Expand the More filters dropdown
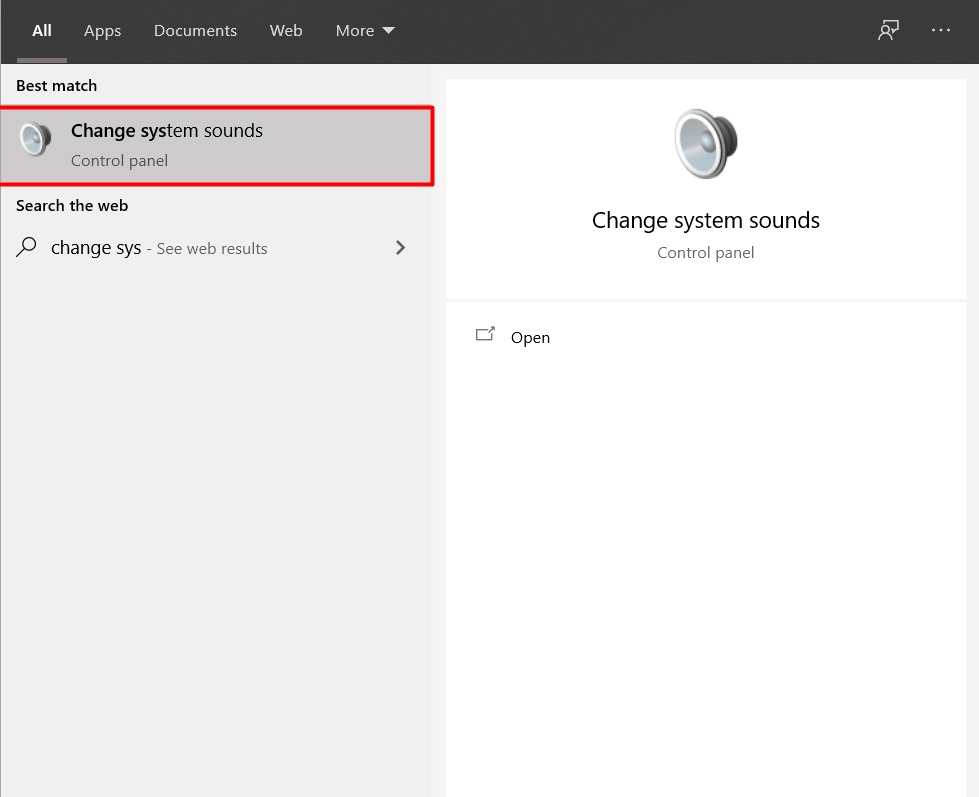 (355, 31)
